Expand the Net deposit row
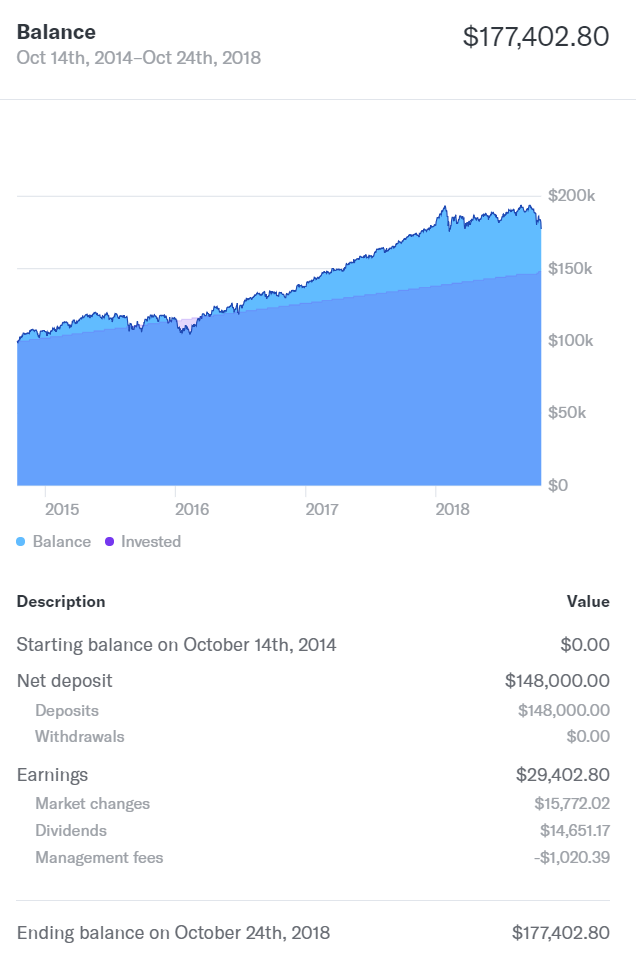This screenshot has height=959, width=636. (313, 681)
